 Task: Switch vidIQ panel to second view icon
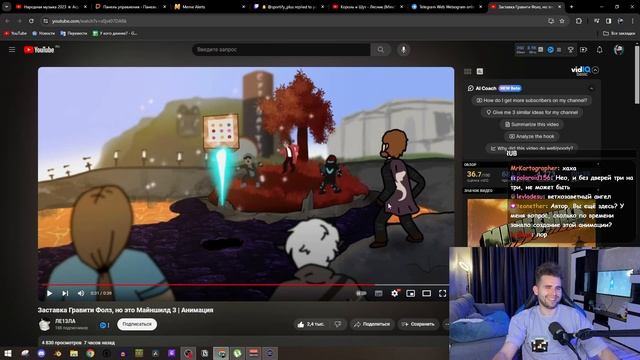click(x=480, y=71)
